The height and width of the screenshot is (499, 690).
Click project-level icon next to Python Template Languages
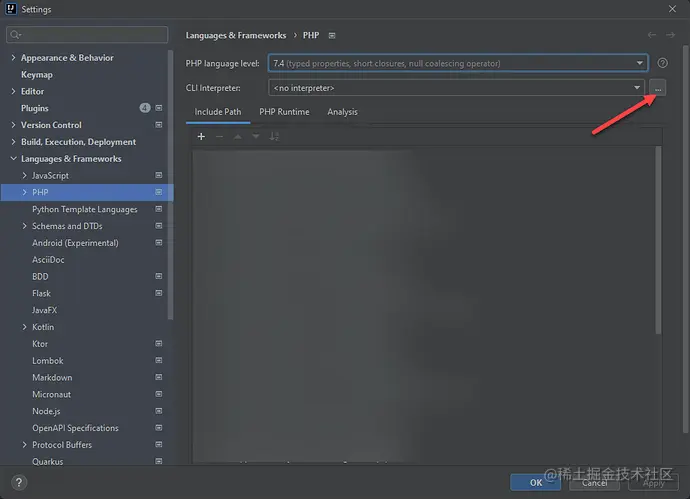coord(159,209)
